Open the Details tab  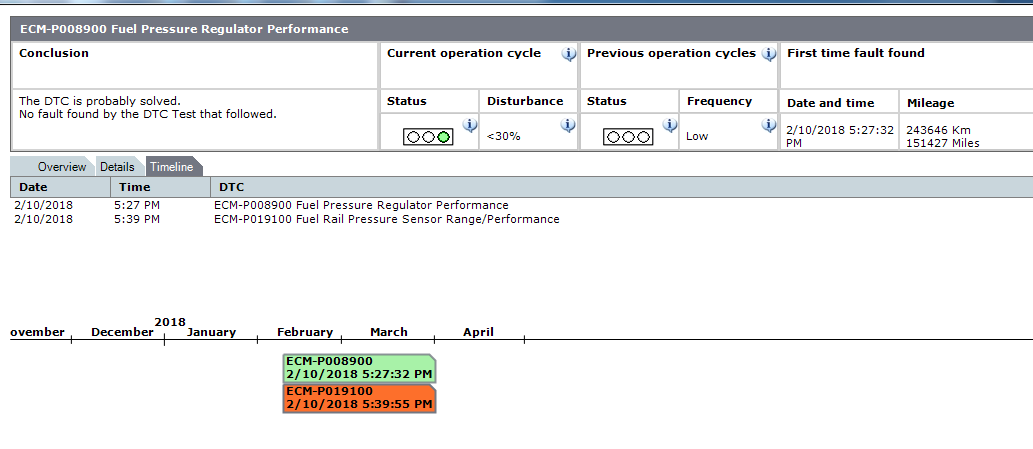117,167
